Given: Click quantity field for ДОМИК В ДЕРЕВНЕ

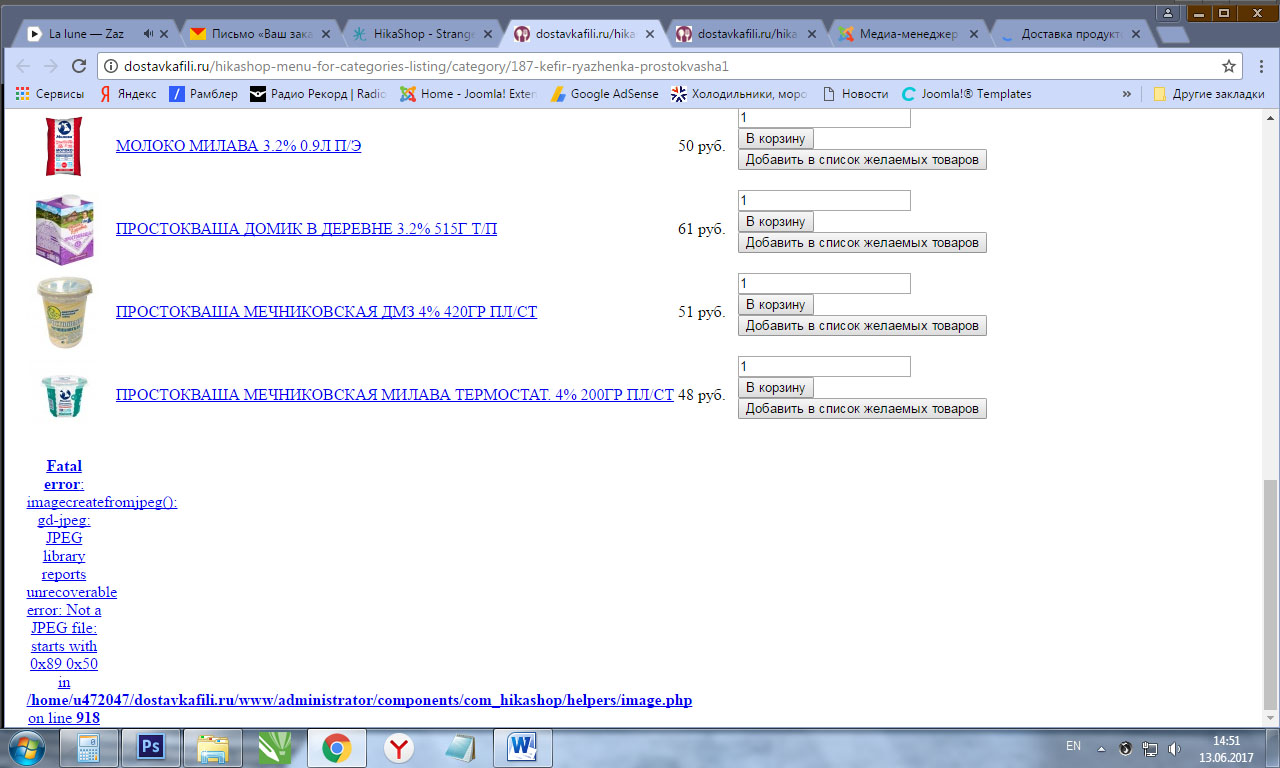Looking at the screenshot, I should pyautogui.click(x=824, y=200).
